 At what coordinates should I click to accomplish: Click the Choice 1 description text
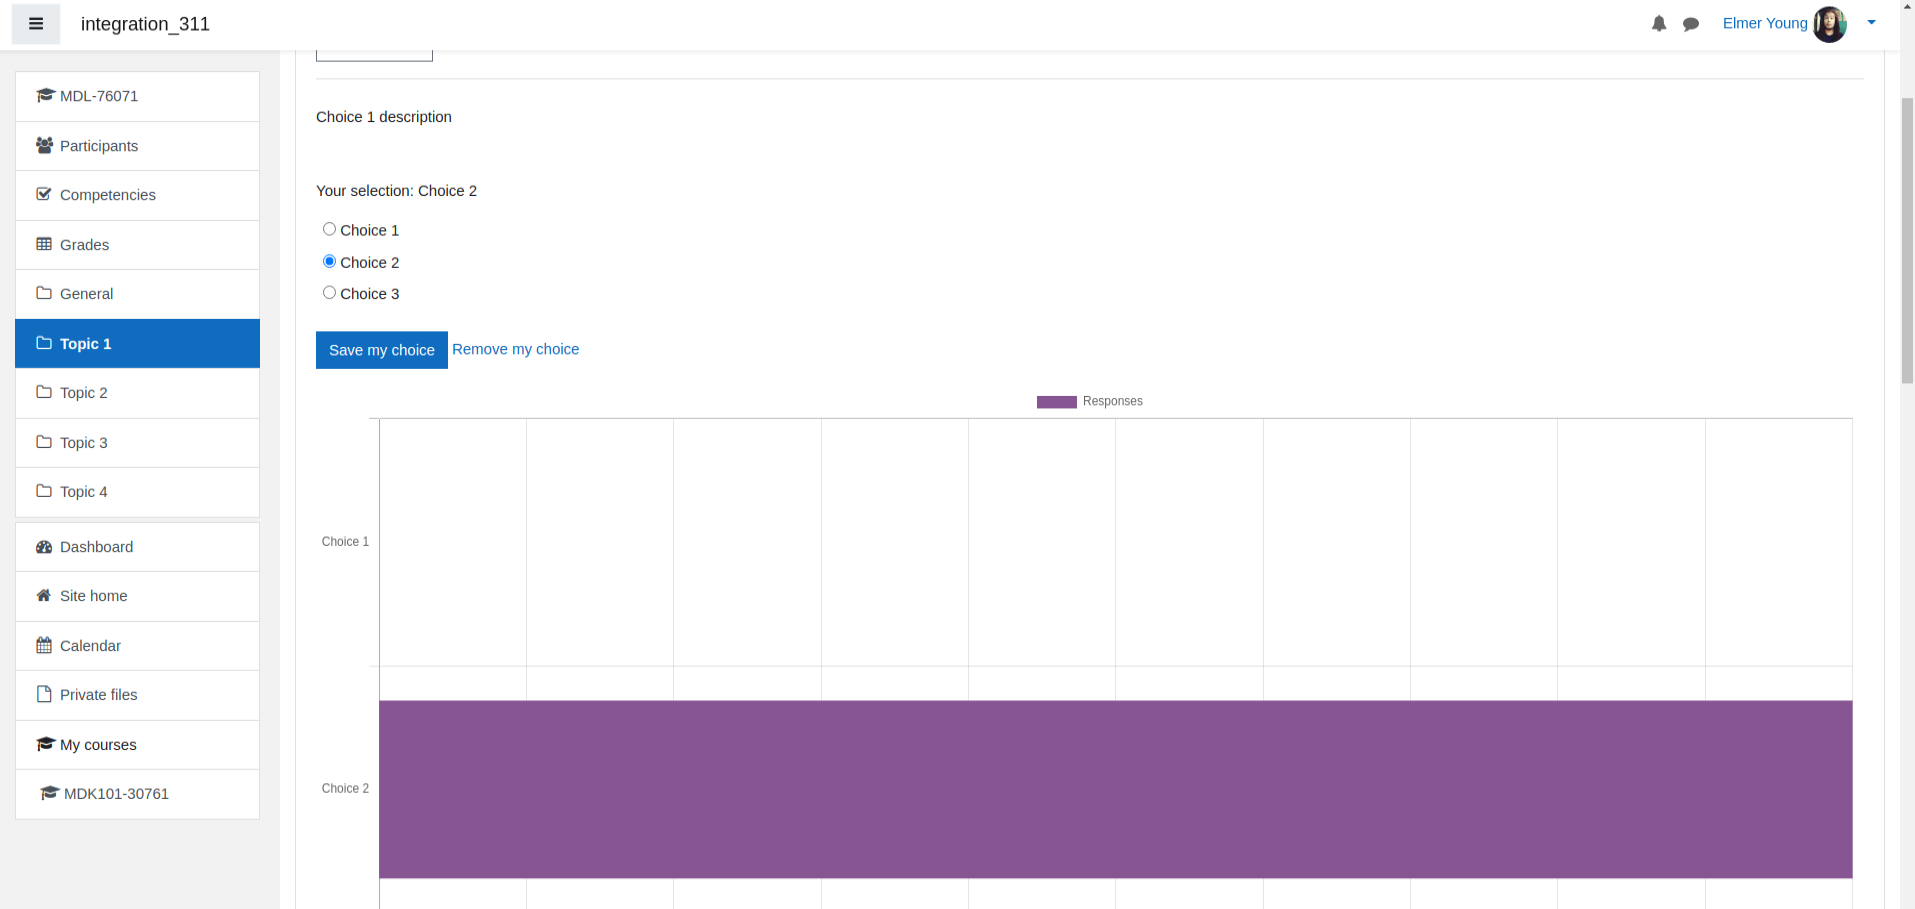tap(384, 117)
